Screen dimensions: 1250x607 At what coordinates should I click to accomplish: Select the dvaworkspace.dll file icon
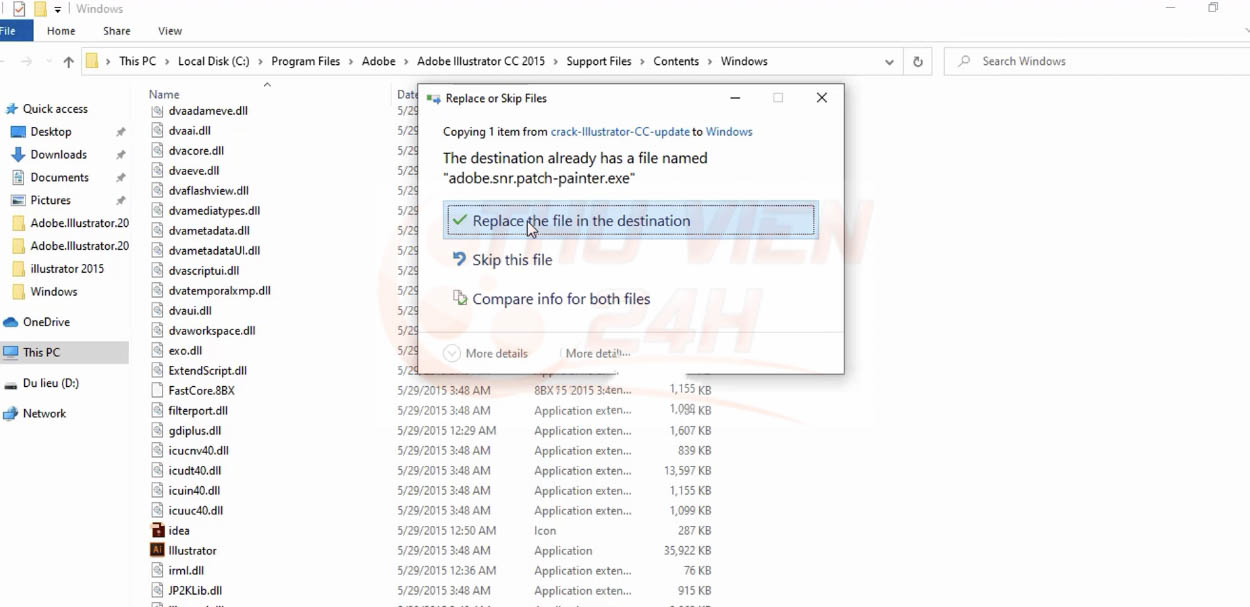click(157, 331)
